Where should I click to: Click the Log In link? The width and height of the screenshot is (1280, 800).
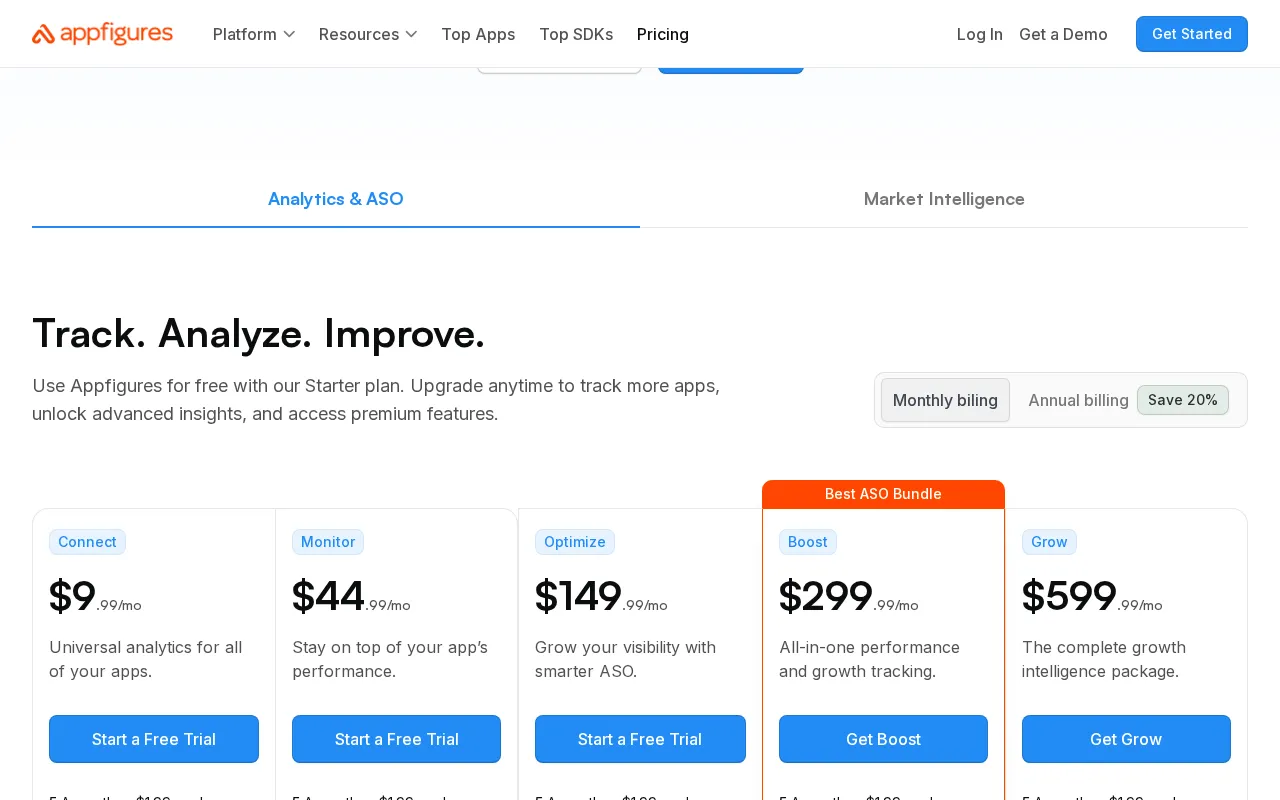pos(980,34)
